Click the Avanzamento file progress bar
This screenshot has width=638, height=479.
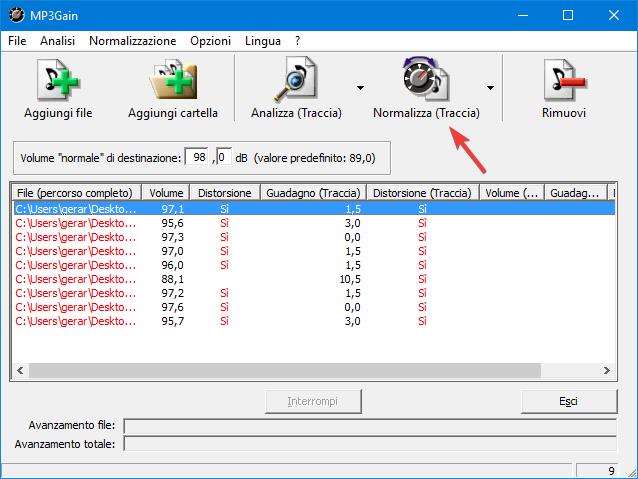tap(370, 426)
